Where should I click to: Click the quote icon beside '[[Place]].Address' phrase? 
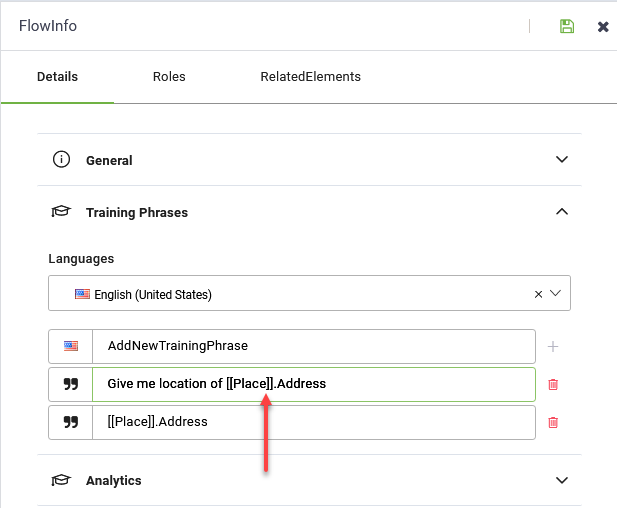pyautogui.click(x=71, y=422)
